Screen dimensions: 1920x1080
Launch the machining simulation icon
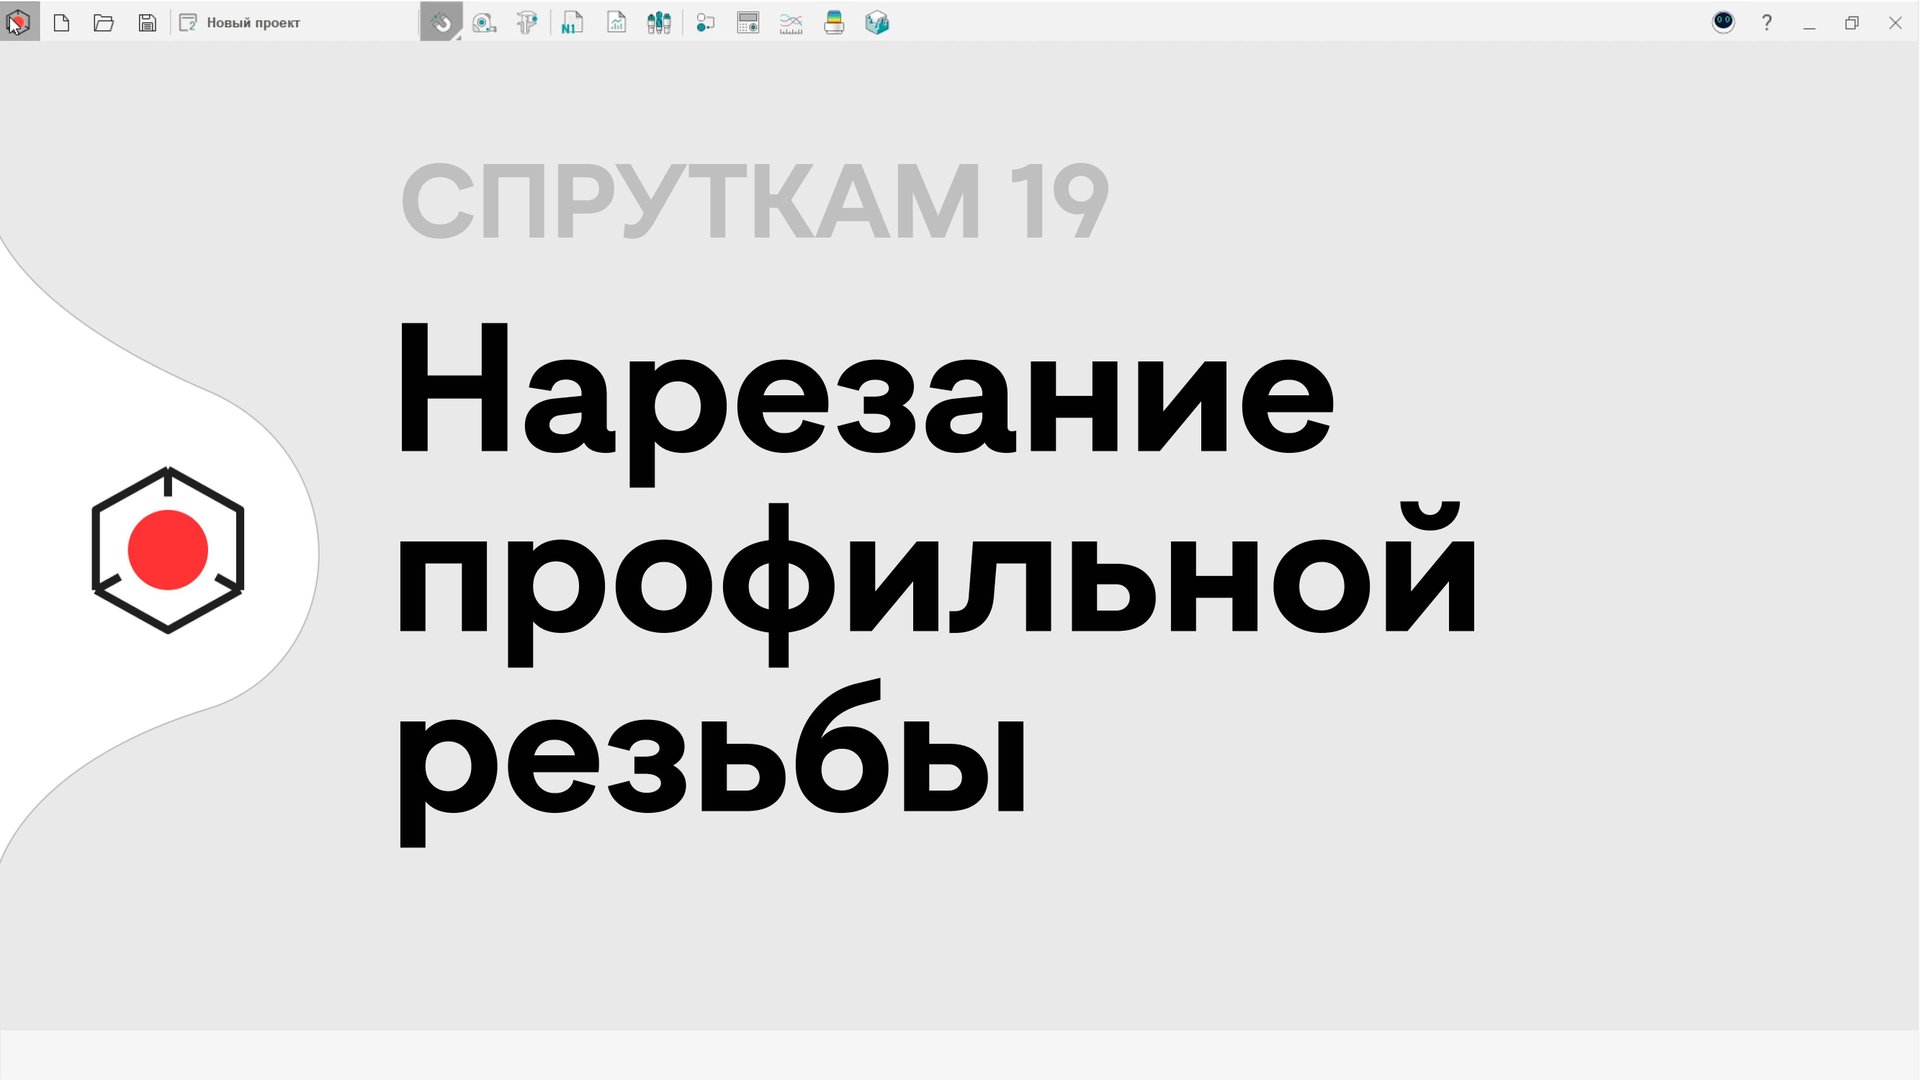pyautogui.click(x=877, y=22)
